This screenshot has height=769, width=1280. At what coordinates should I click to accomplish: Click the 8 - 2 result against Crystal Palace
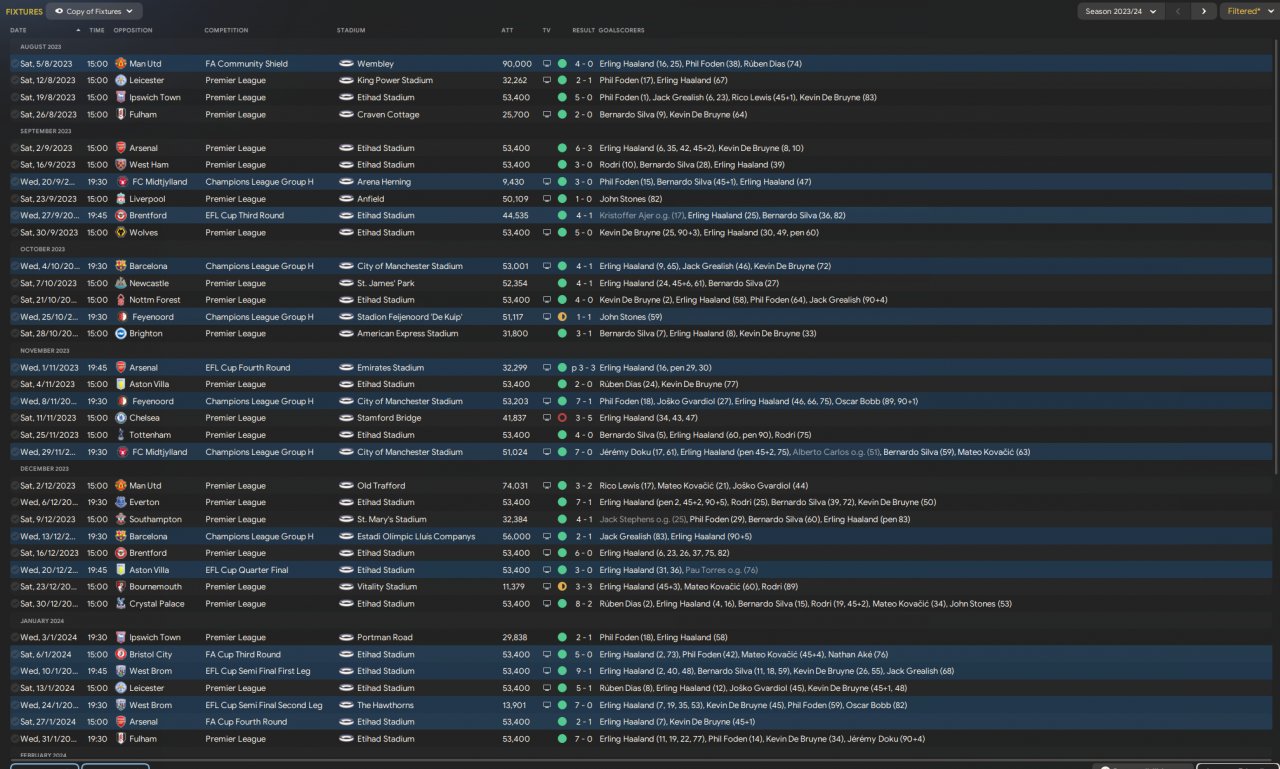(584, 604)
